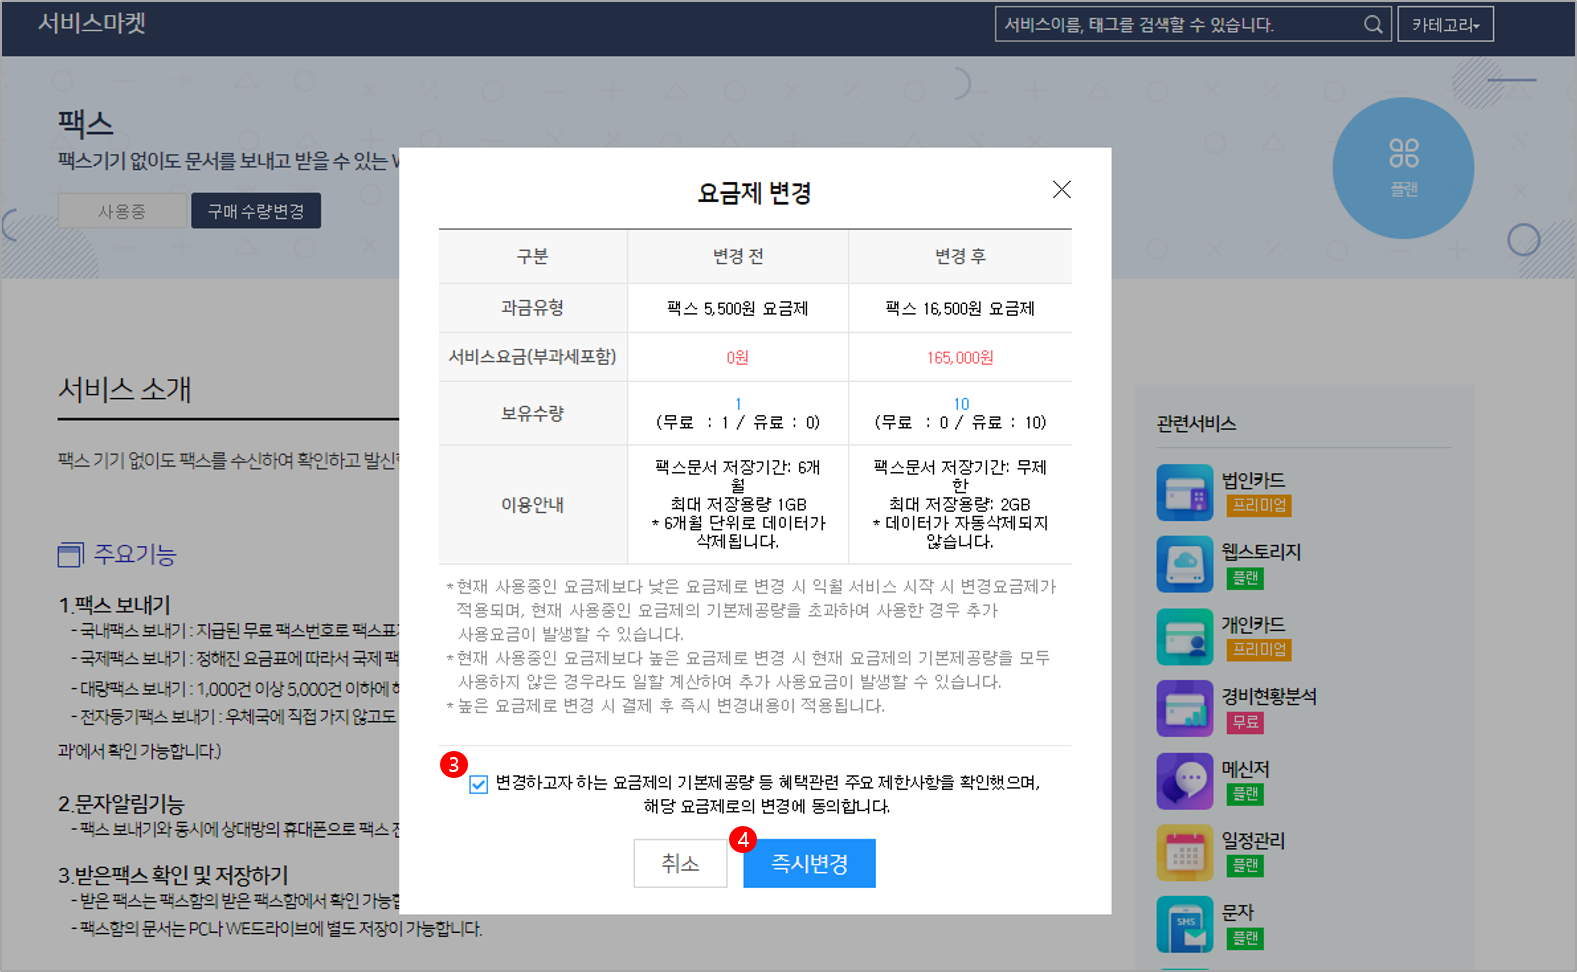
Task: Click the 즉시변경 button
Action: pos(809,863)
